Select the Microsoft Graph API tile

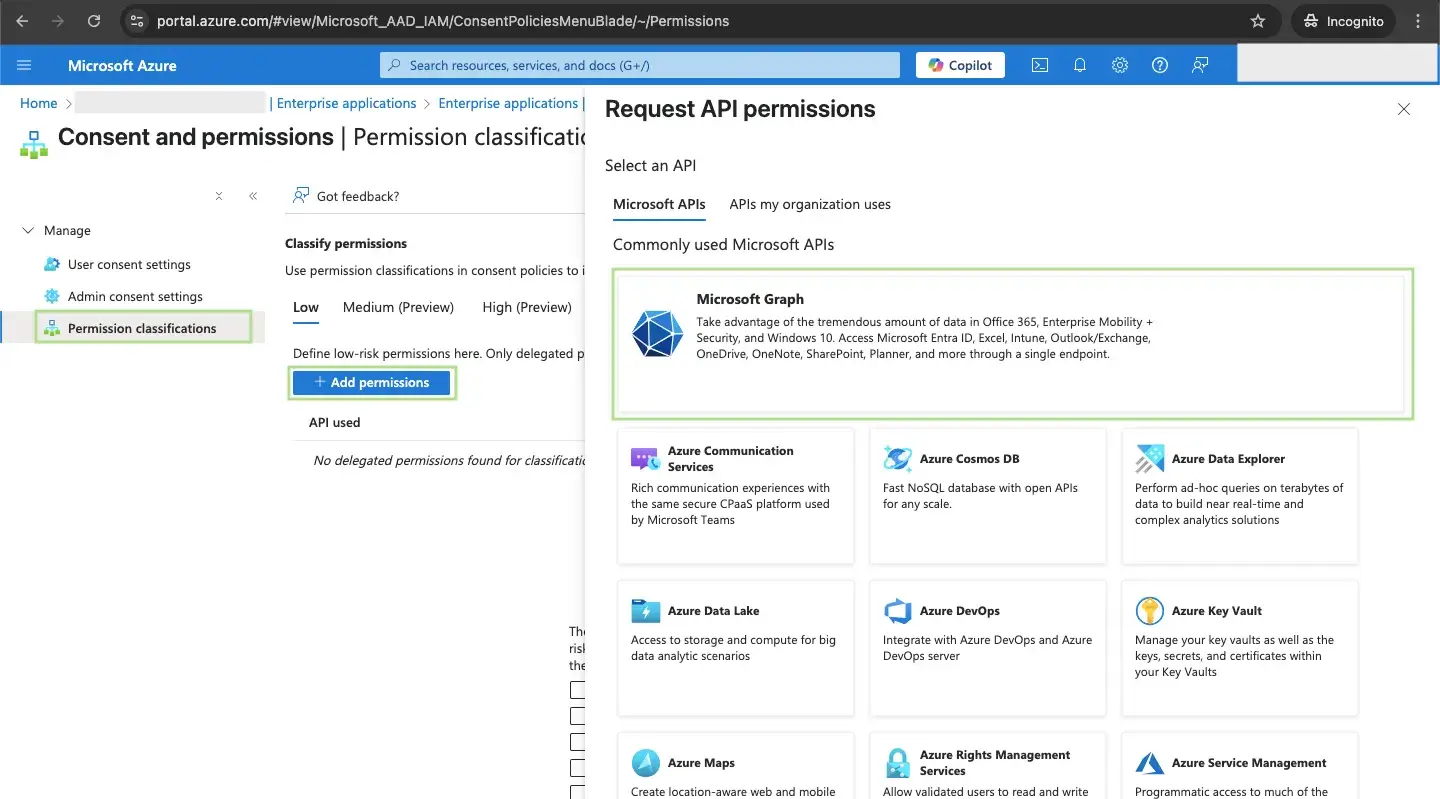[x=1011, y=342]
